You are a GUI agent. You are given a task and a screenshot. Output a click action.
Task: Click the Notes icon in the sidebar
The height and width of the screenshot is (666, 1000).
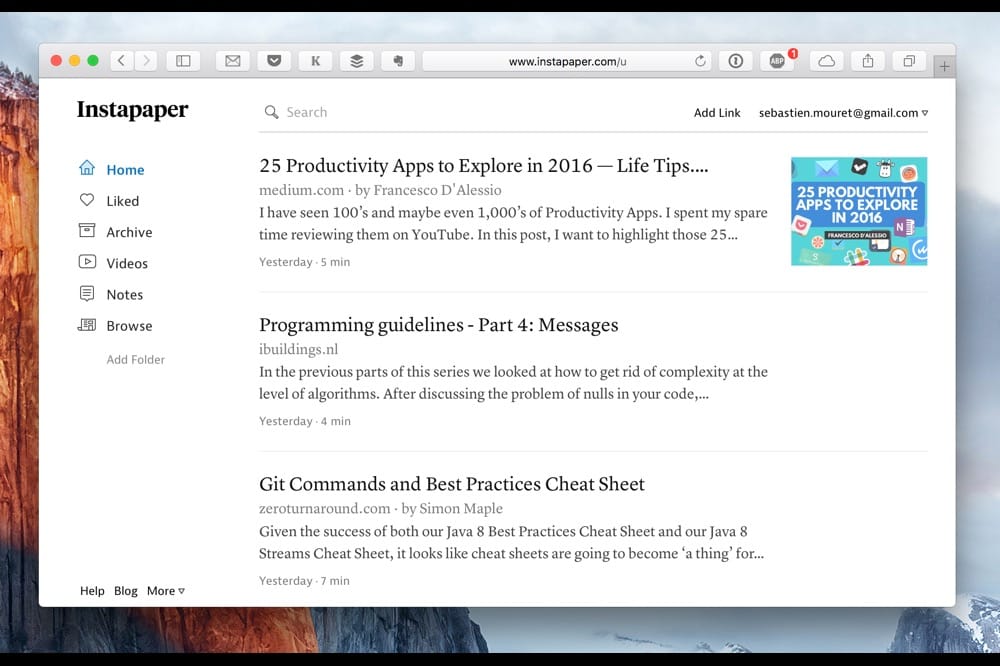point(88,294)
